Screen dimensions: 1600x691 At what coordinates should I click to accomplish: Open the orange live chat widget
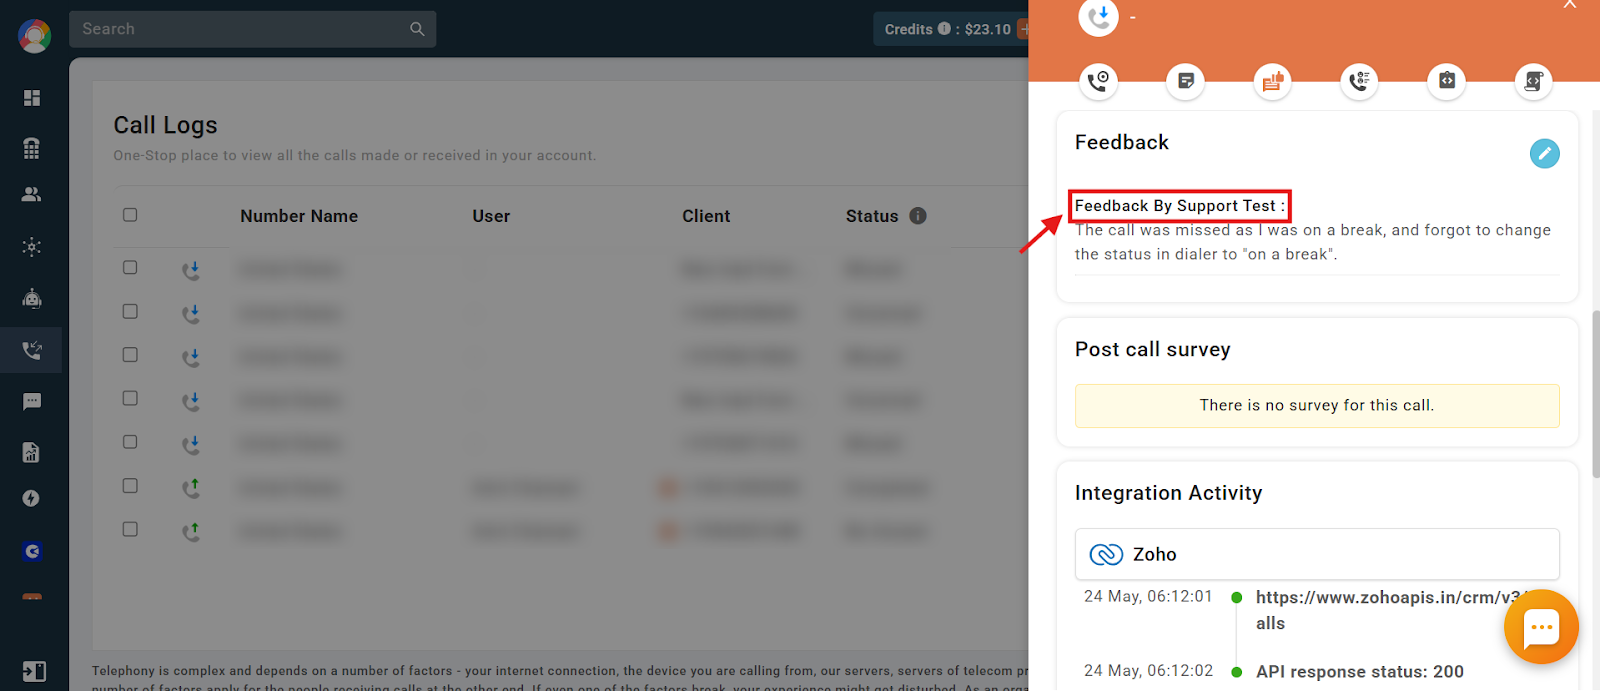(1541, 627)
